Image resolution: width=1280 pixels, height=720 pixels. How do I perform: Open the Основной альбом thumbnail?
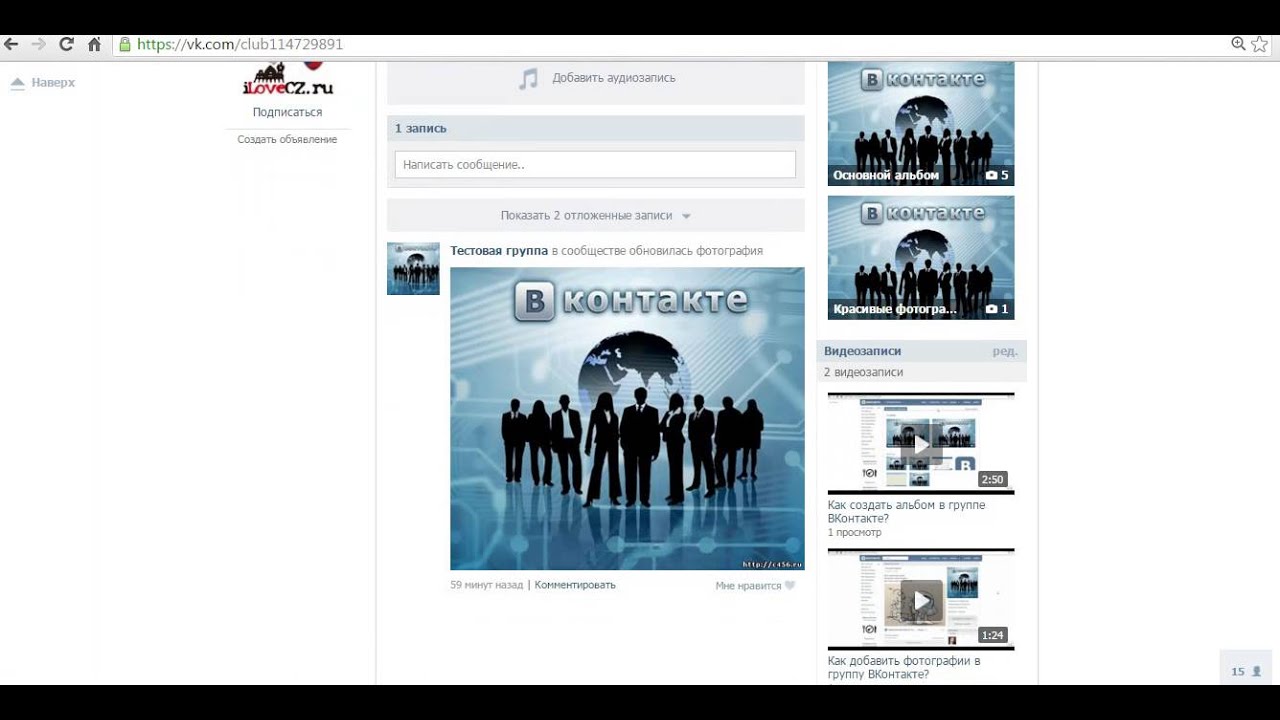pyautogui.click(x=921, y=124)
